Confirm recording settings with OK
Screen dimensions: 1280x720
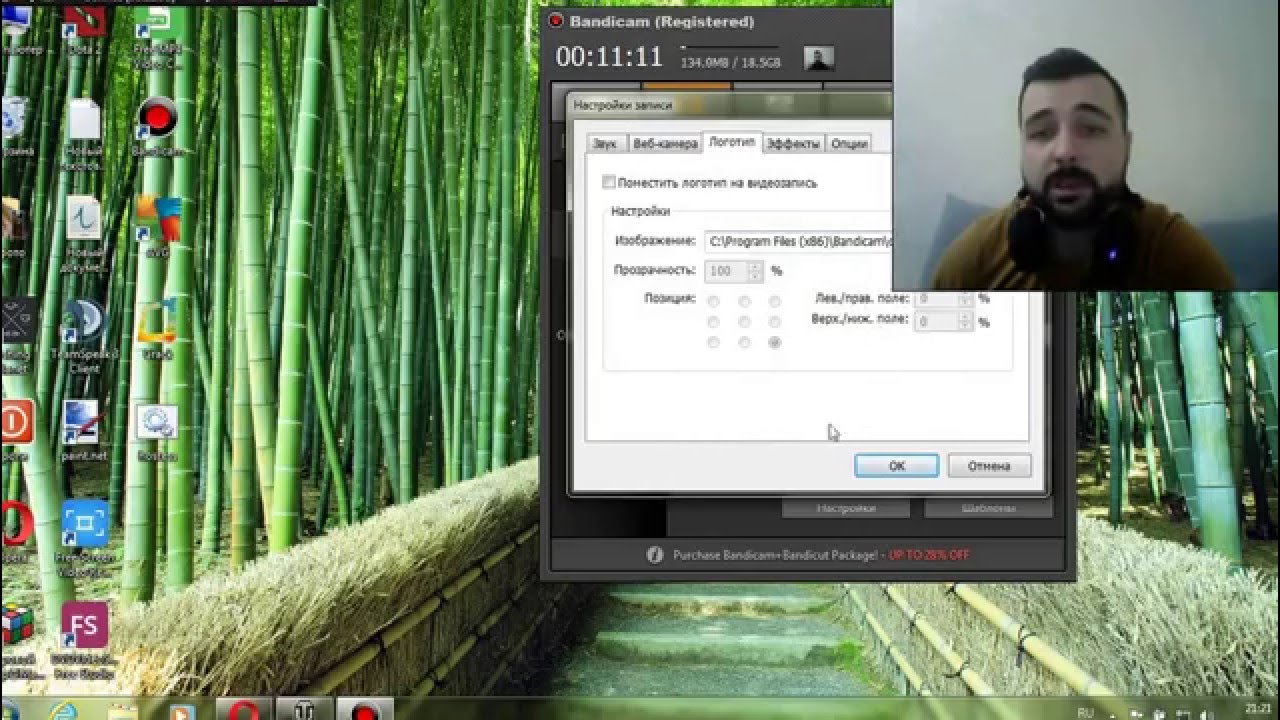point(896,465)
